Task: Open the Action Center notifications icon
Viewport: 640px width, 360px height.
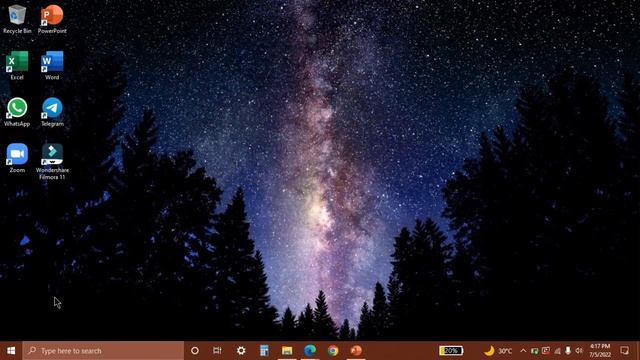Action: [x=624, y=351]
